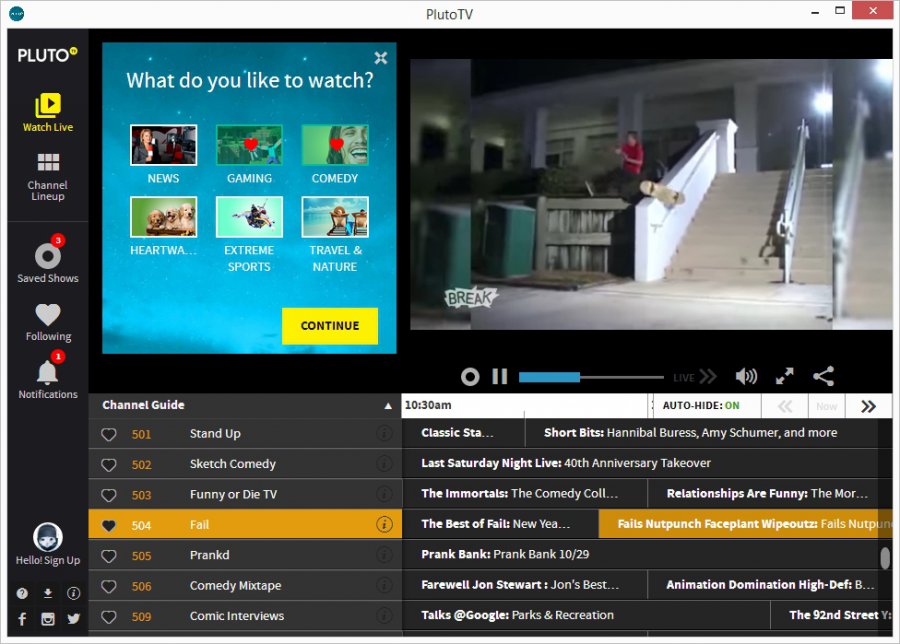This screenshot has width=900, height=644.
Task: Select the EXTREME SPORTS category
Action: tap(249, 217)
